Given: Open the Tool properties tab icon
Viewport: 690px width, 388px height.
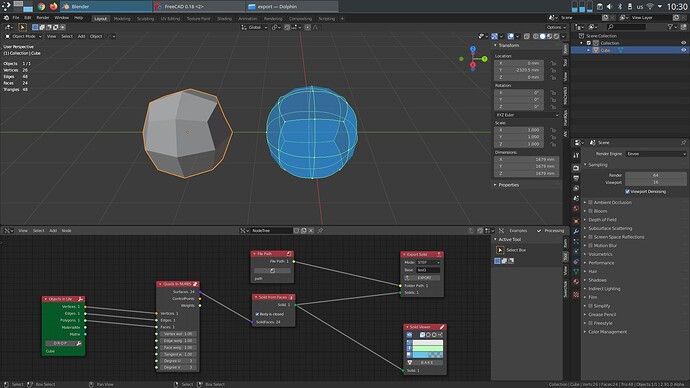Looking at the screenshot, I should point(576,155).
